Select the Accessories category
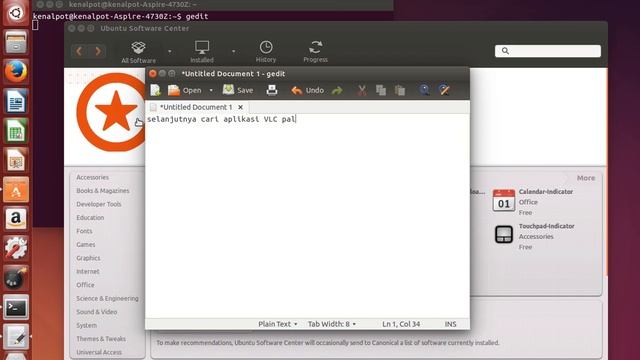Image resolution: width=640 pixels, height=360 pixels. tap(92, 178)
